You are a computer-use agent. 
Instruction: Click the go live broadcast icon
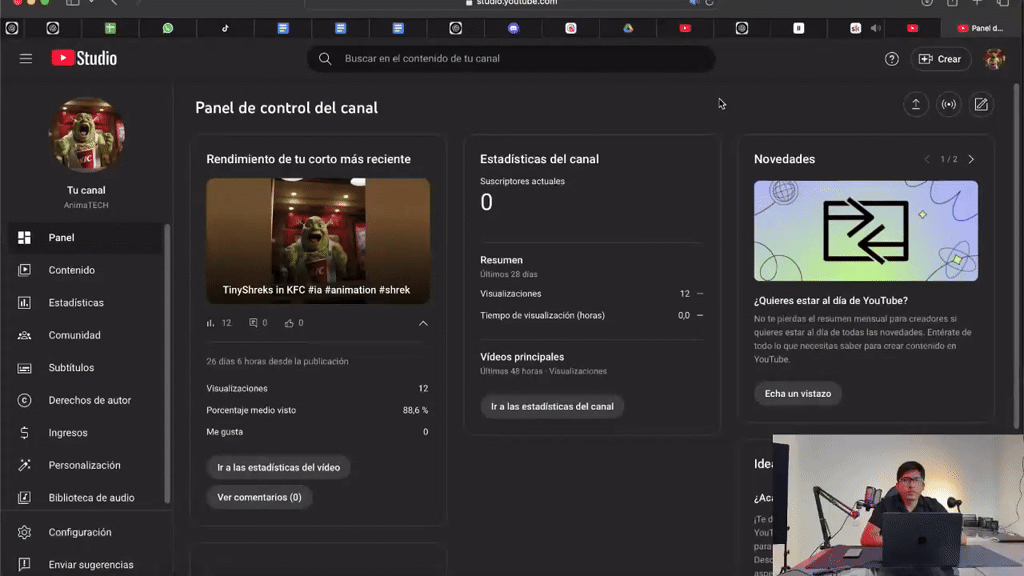click(948, 104)
